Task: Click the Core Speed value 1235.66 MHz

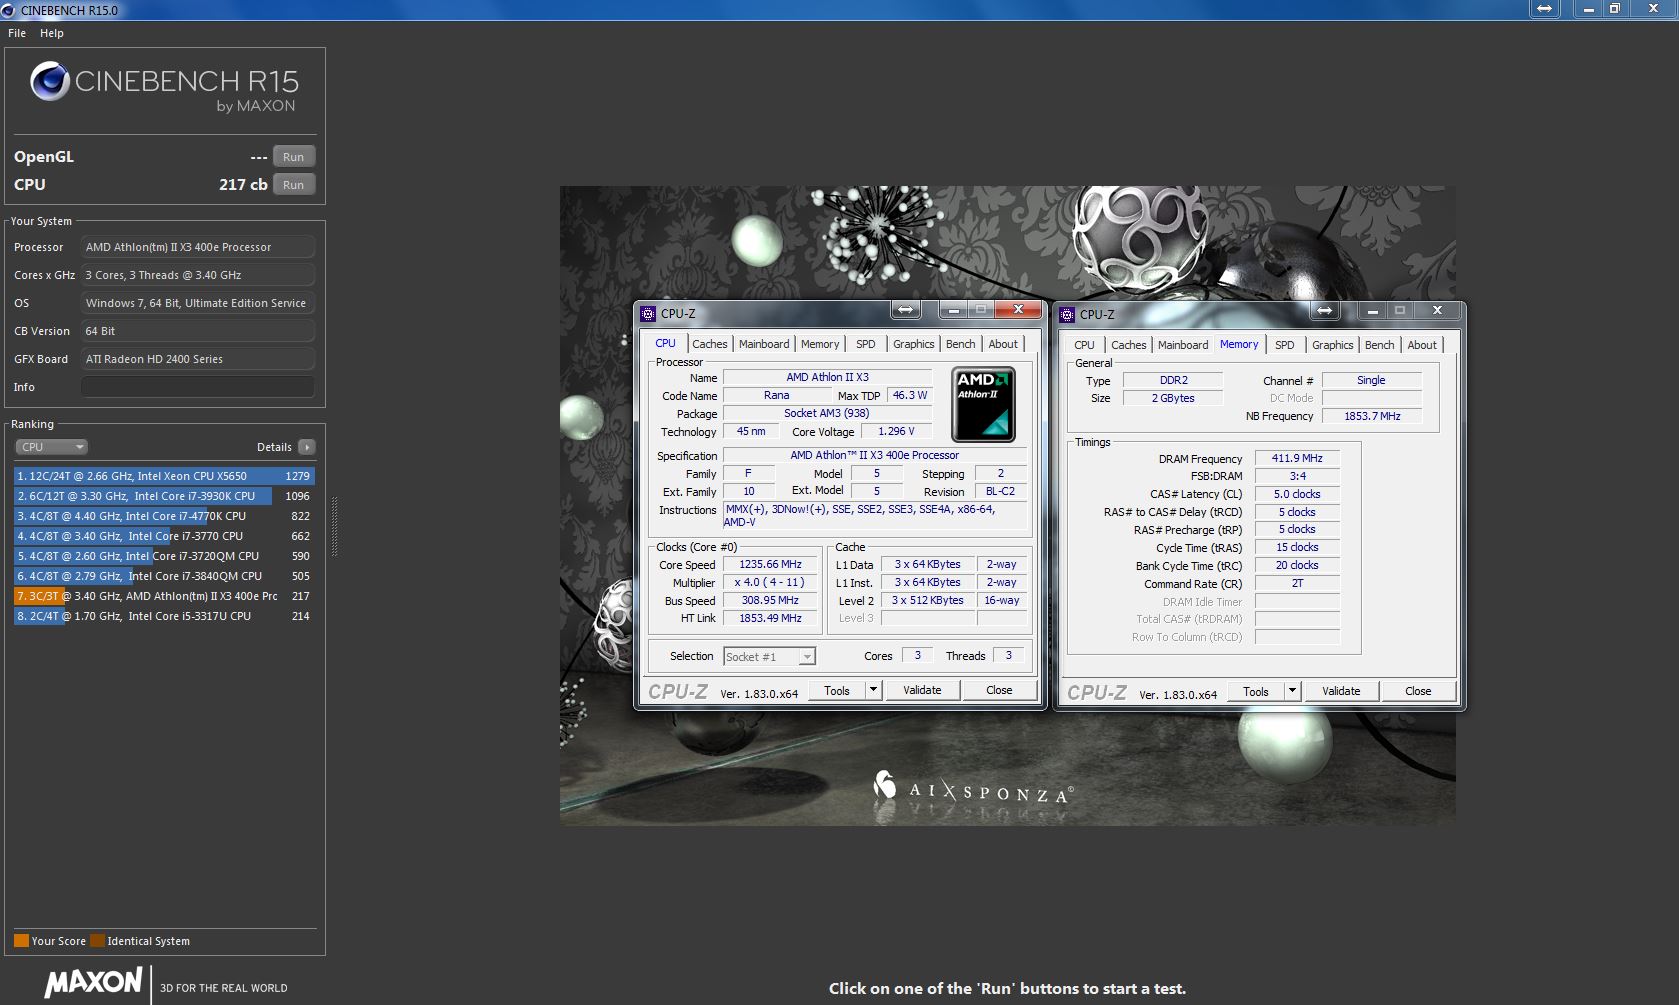Action: pos(770,564)
